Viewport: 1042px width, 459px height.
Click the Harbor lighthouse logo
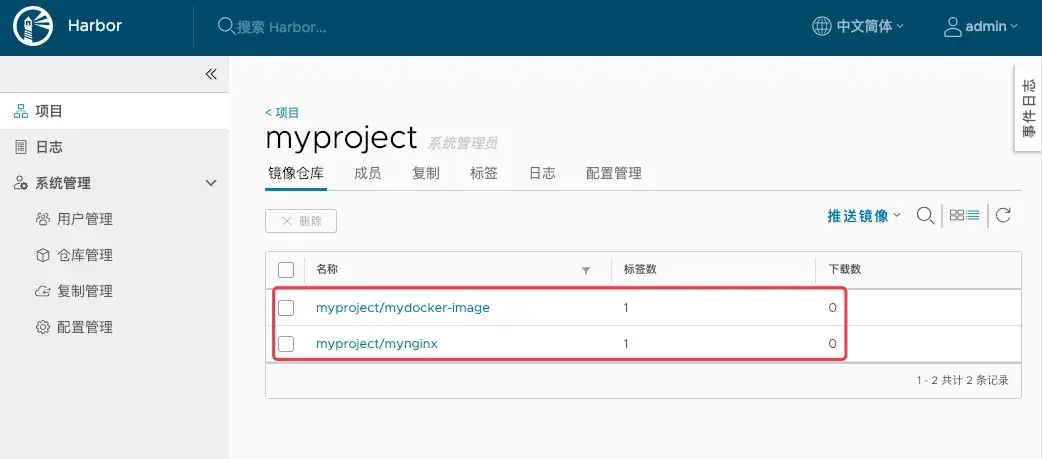tap(33, 27)
